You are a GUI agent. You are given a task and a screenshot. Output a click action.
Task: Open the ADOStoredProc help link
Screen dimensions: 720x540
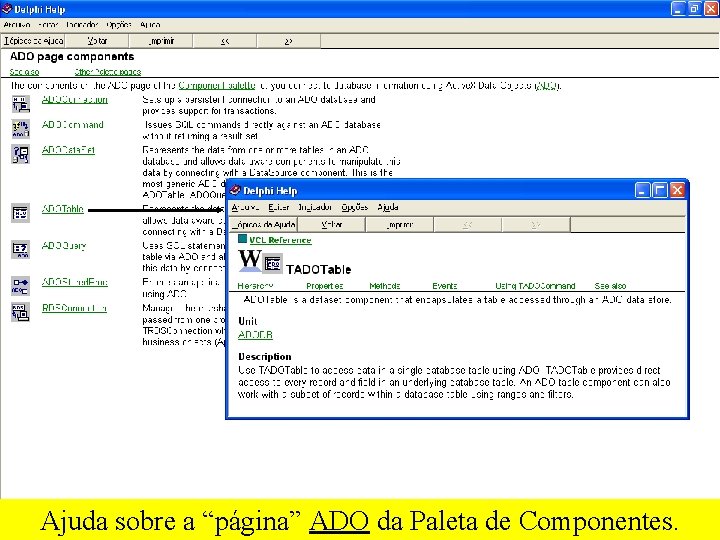pyautogui.click(x=74, y=282)
